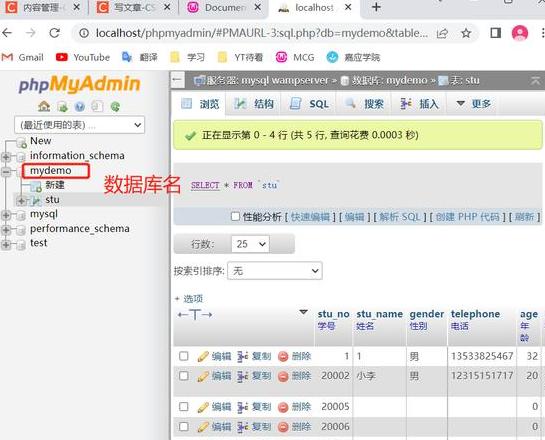Click the pencil icon for row with stu_no 1
This screenshot has height=440, width=545.
point(203,356)
